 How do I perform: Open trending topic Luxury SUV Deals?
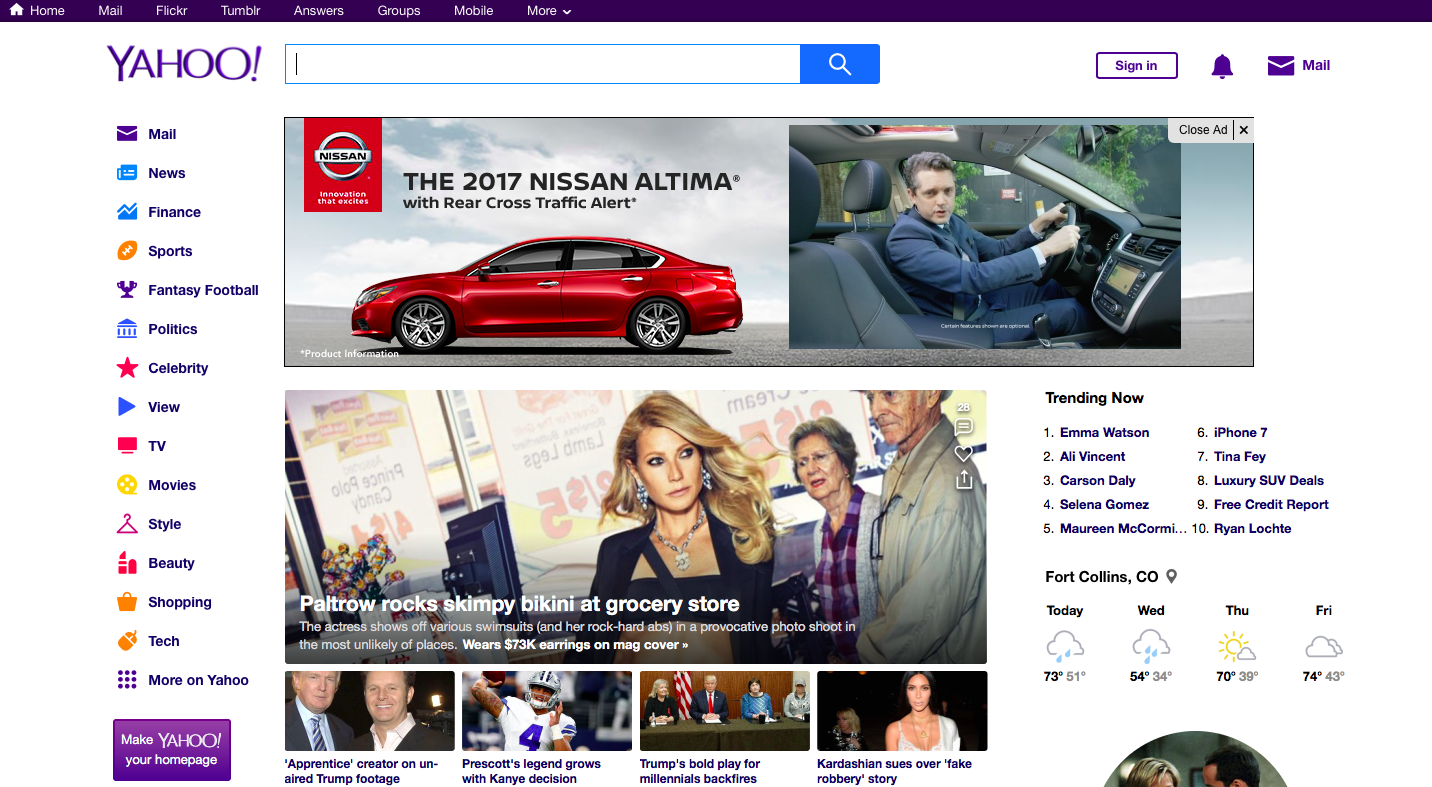pos(1269,481)
